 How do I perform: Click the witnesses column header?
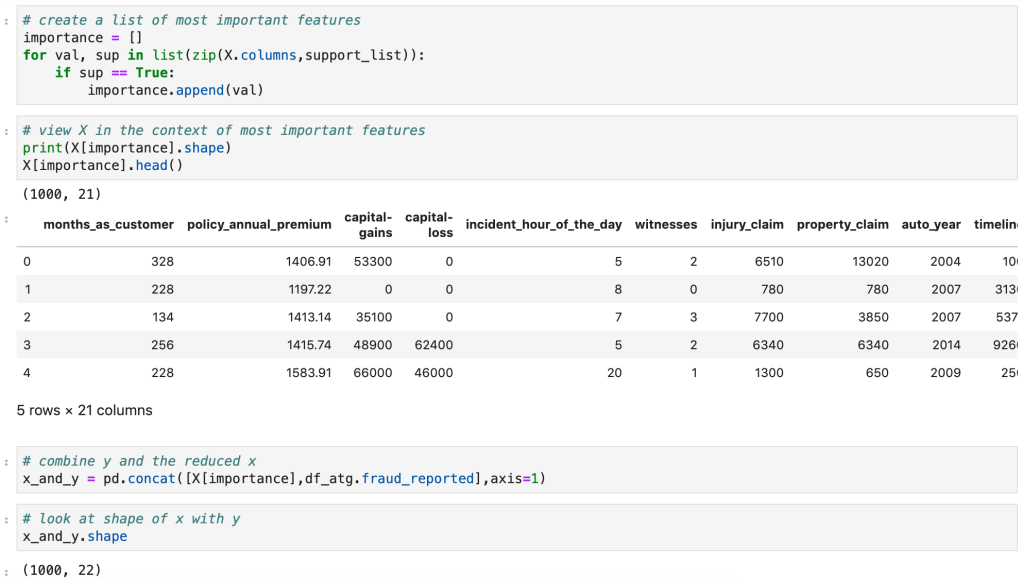pos(665,225)
